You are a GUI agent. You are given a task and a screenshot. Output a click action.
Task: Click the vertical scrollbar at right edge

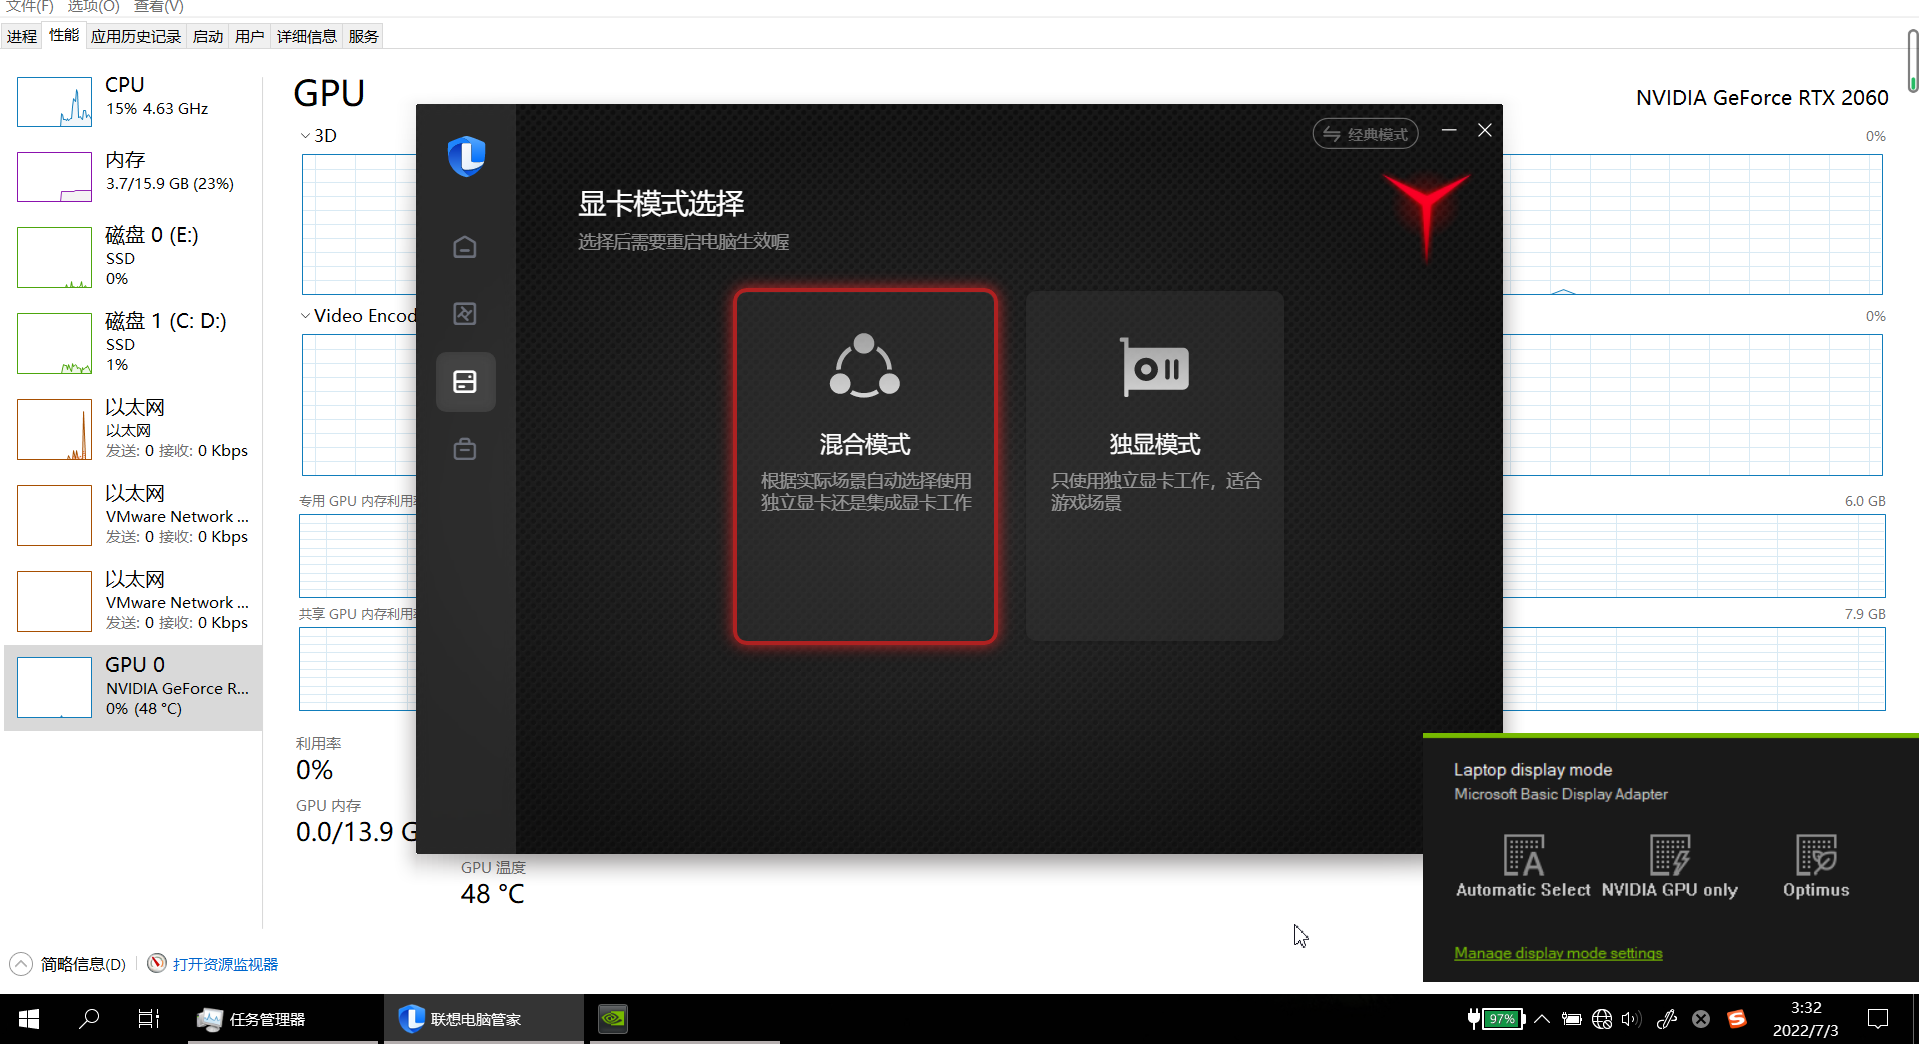pyautogui.click(x=1912, y=60)
